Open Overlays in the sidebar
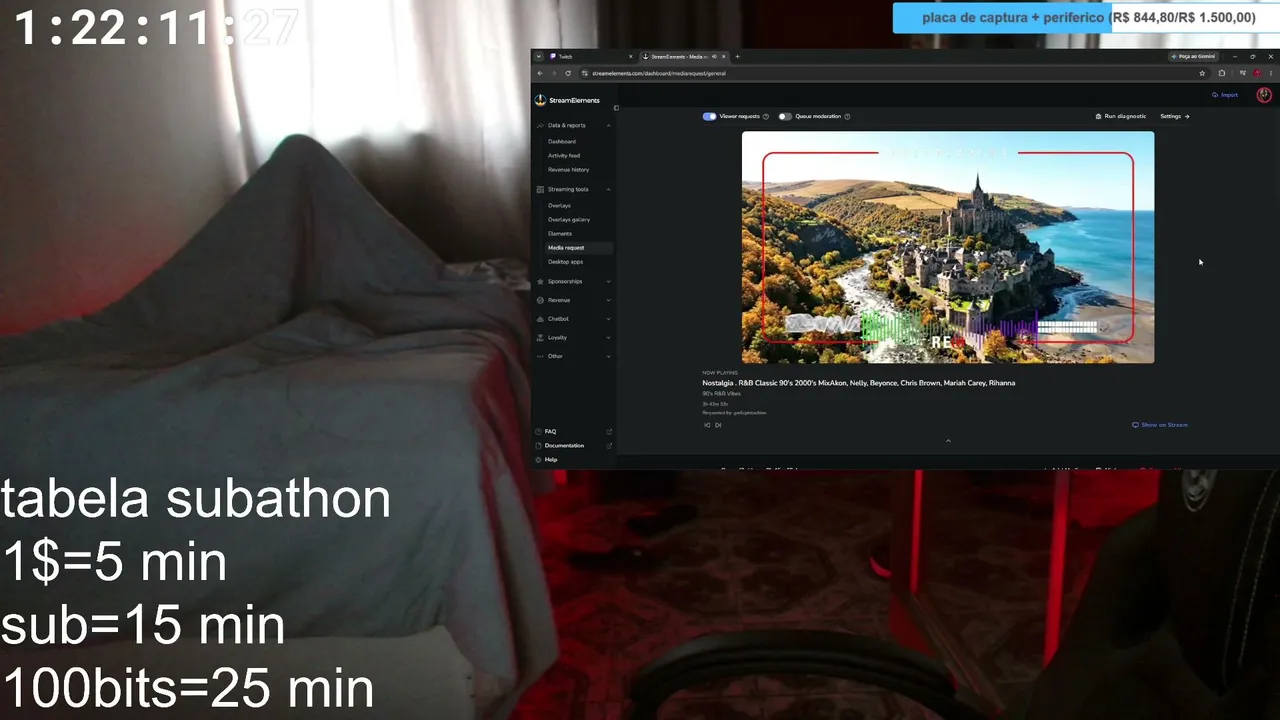 559,205
